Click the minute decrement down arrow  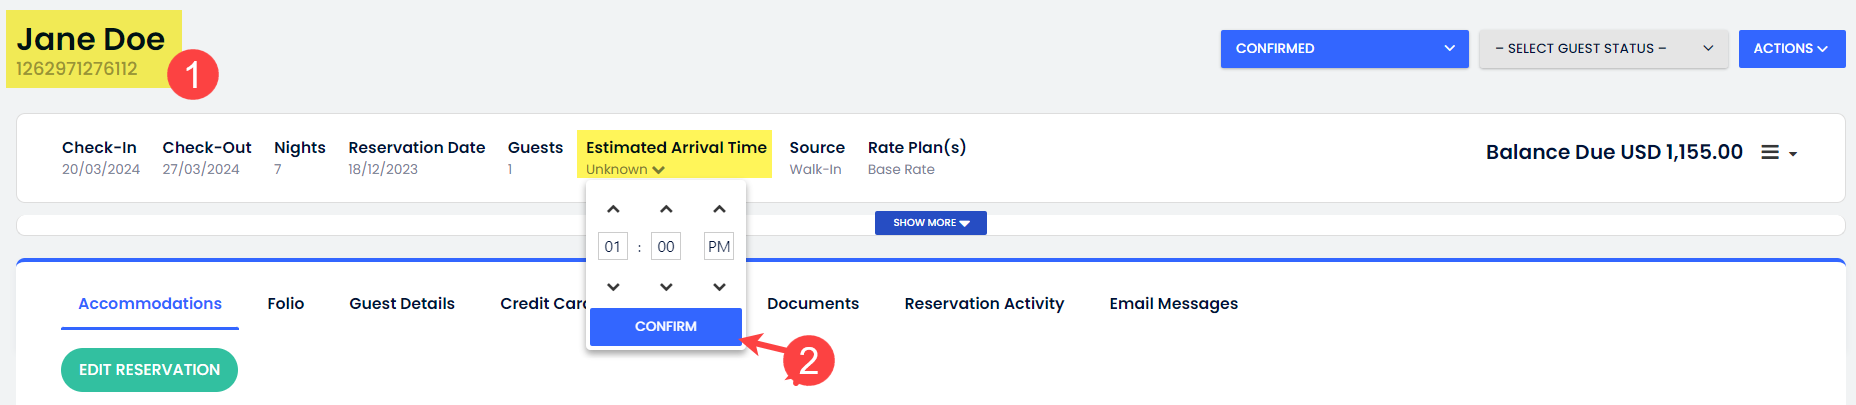point(666,287)
